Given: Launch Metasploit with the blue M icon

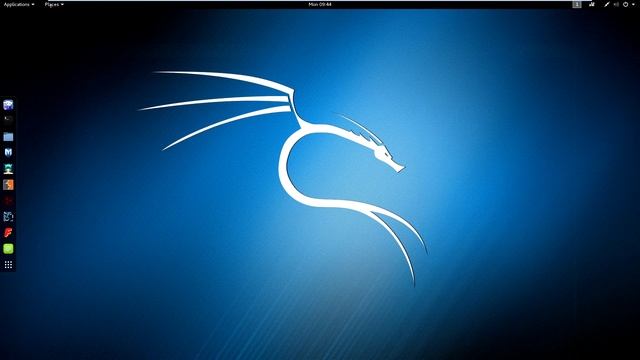Looking at the screenshot, I should (x=8, y=153).
